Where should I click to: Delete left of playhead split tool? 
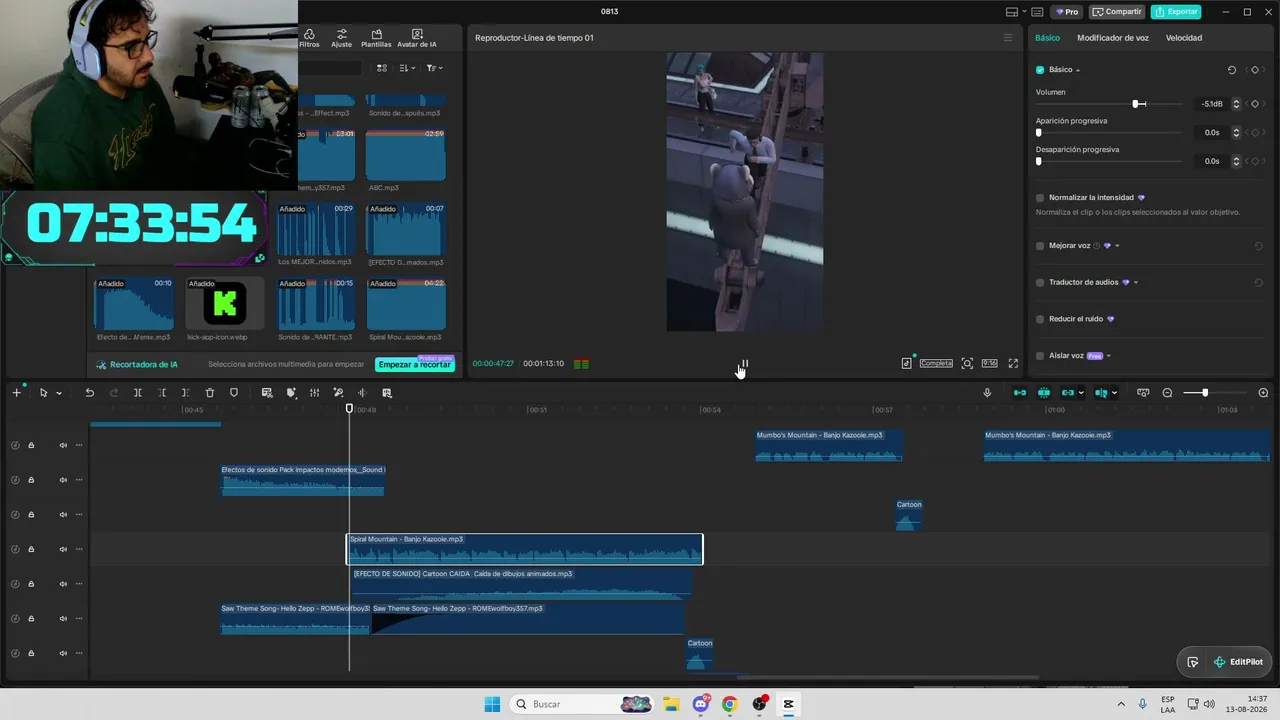(162, 393)
